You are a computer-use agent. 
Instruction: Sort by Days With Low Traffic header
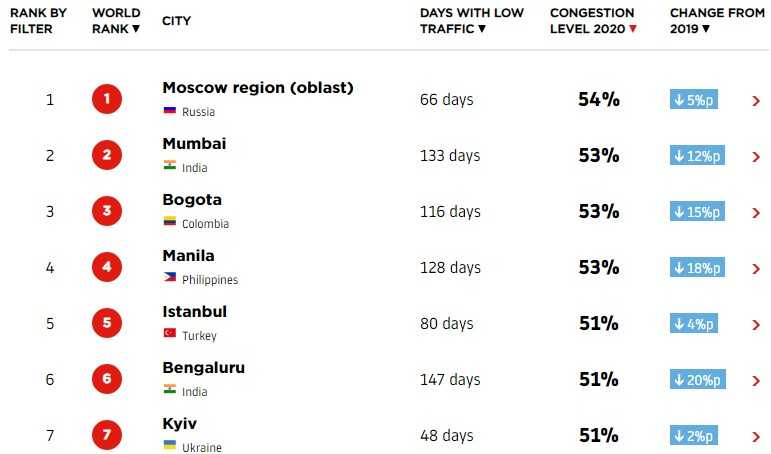click(472, 21)
